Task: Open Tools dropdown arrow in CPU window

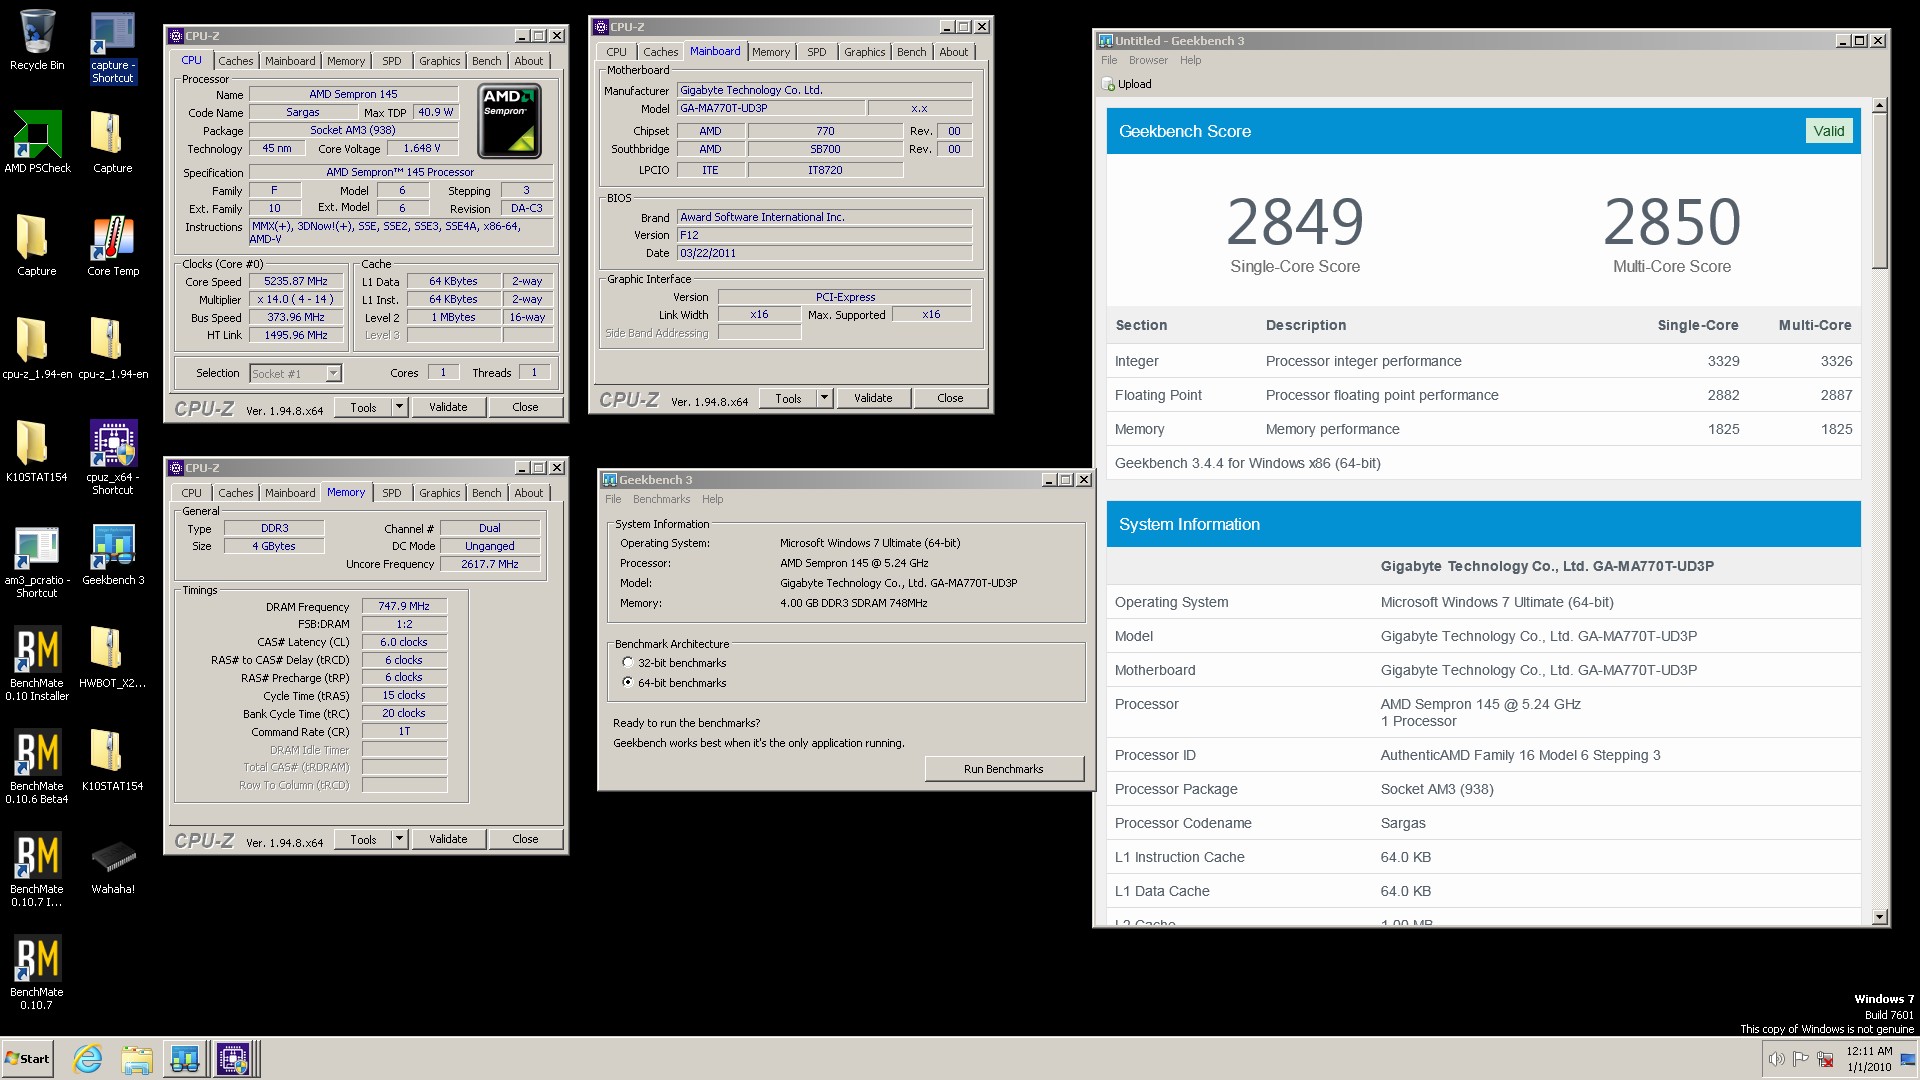Action: 399,407
